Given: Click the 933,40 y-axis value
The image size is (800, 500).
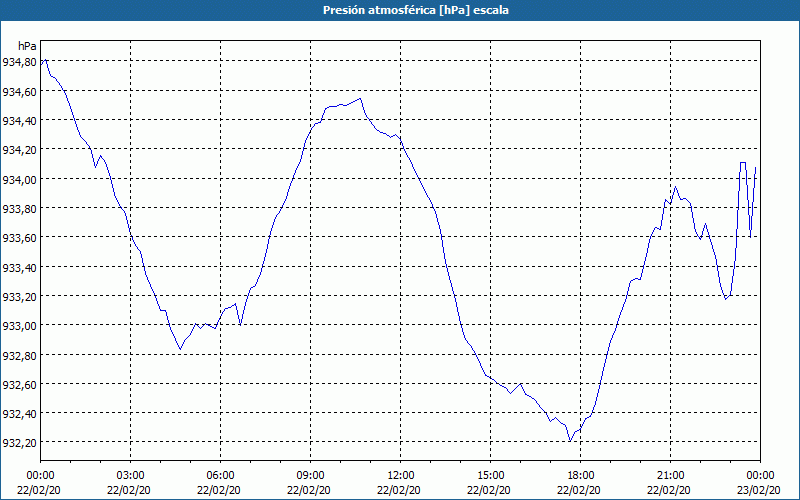Looking at the screenshot, I should point(19,267).
